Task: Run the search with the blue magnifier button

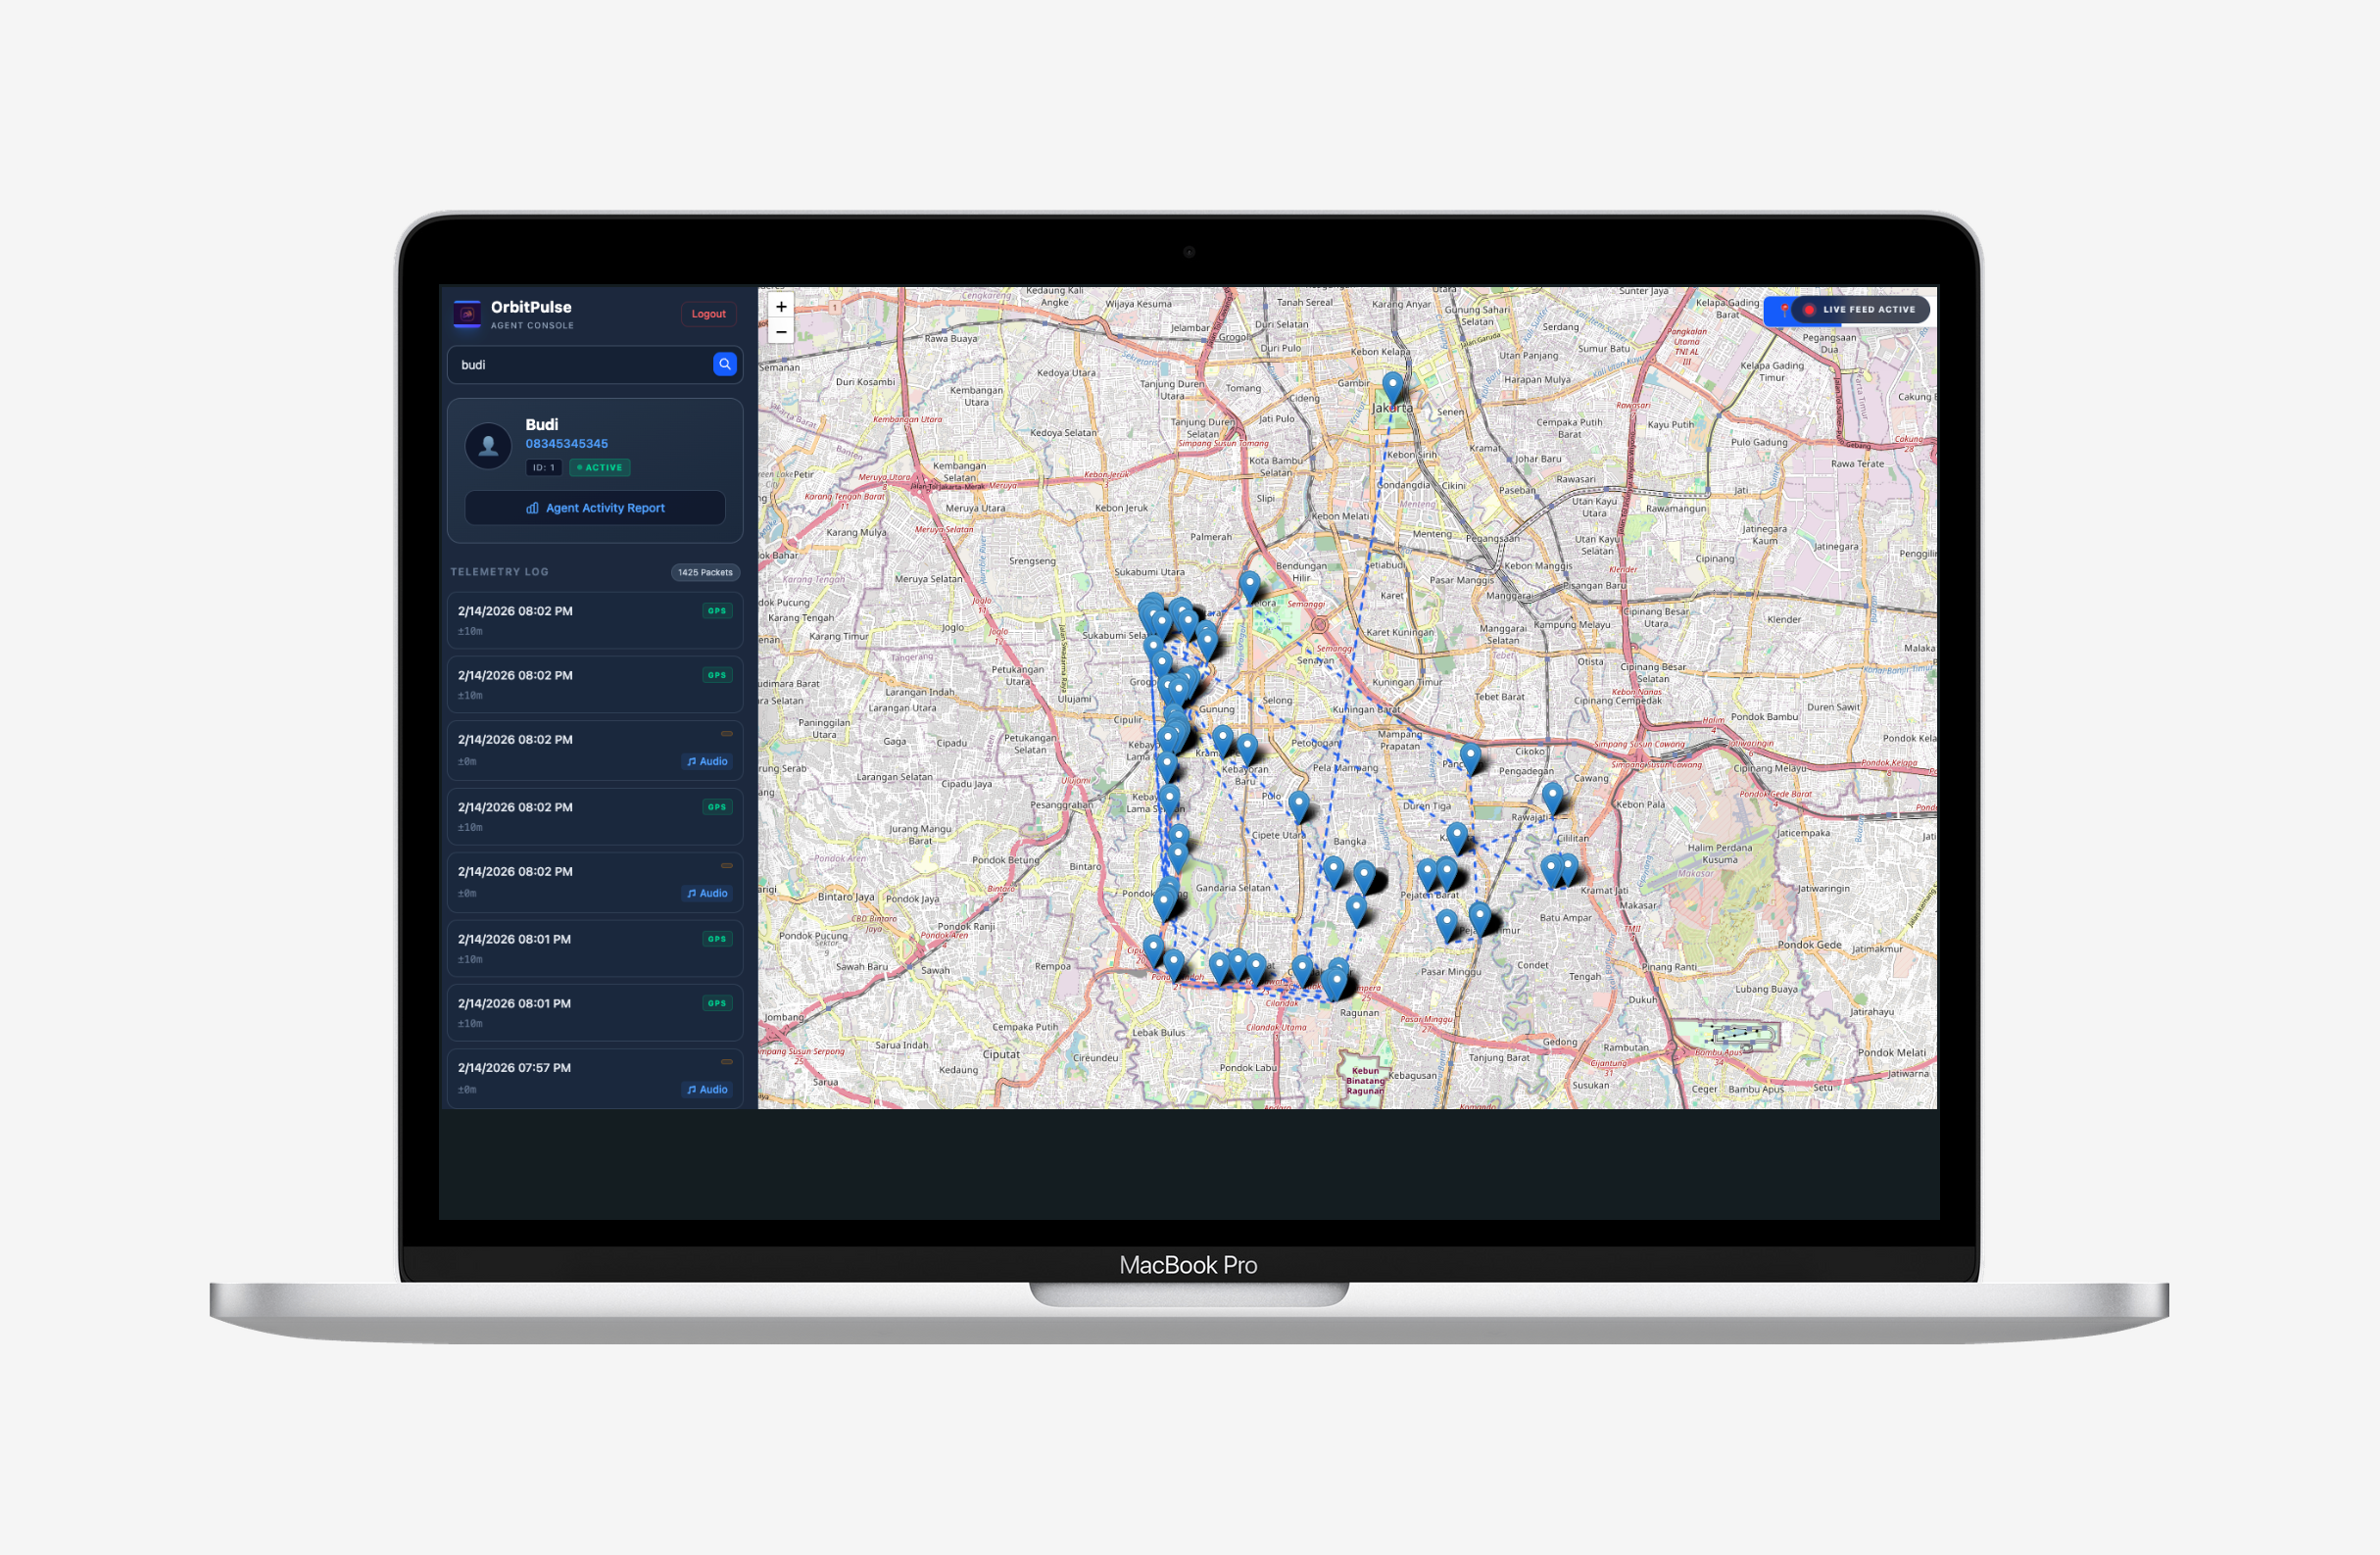Action: tap(724, 364)
